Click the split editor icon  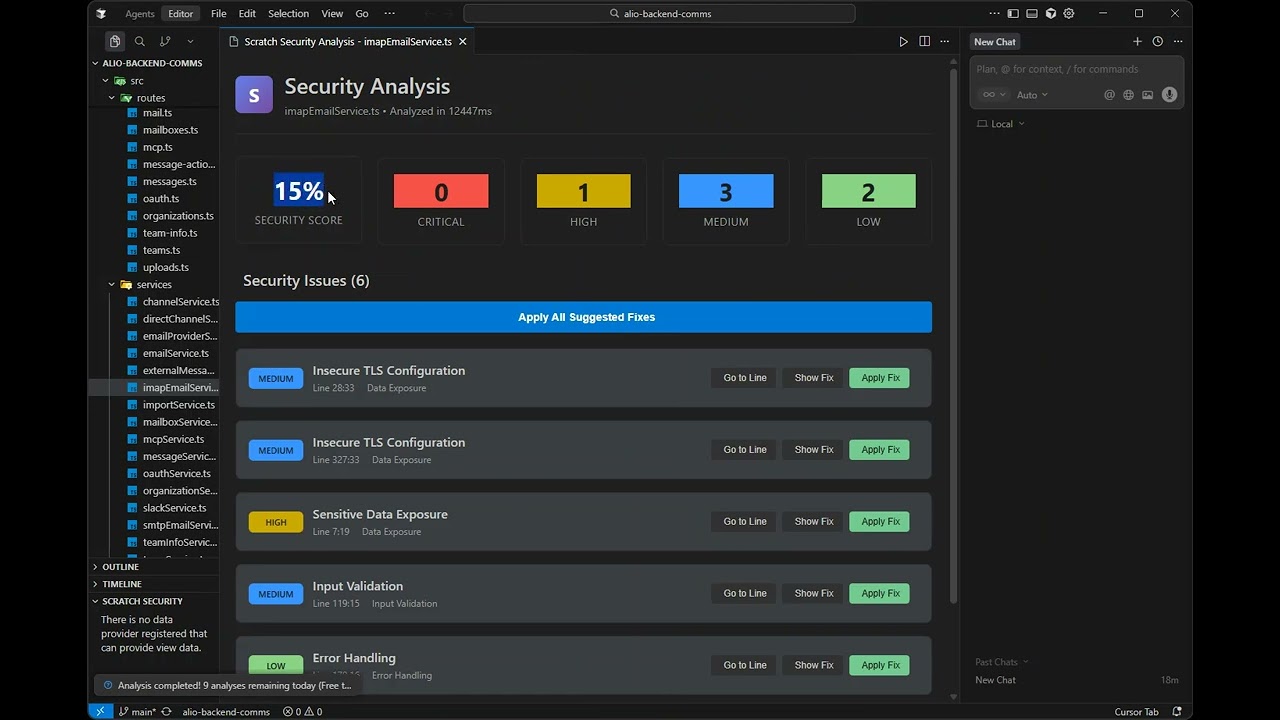[x=924, y=42]
